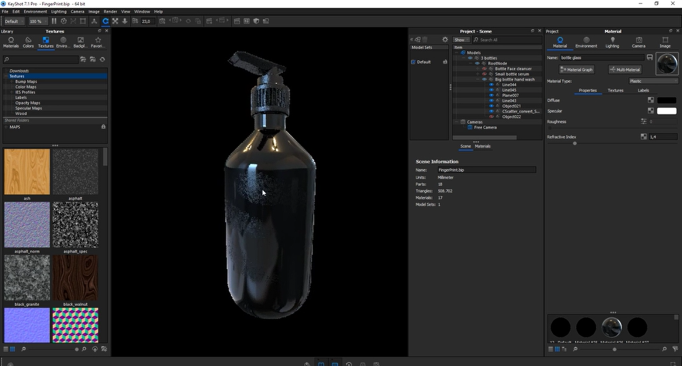Open the 100 % zoom dropdown
The image size is (682, 366).
(x=38, y=21)
